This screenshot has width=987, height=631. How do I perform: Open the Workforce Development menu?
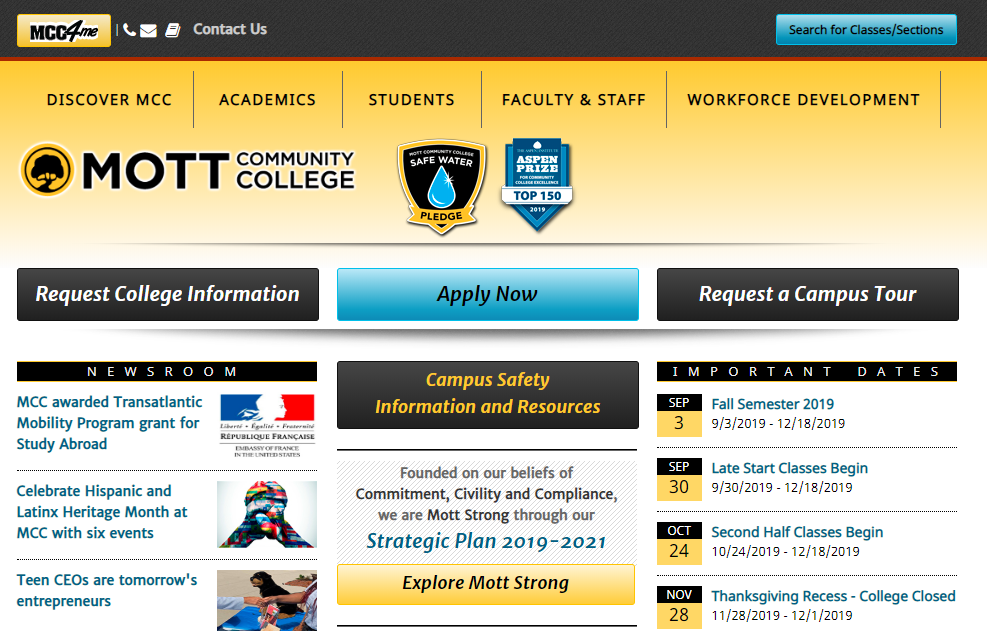click(803, 99)
